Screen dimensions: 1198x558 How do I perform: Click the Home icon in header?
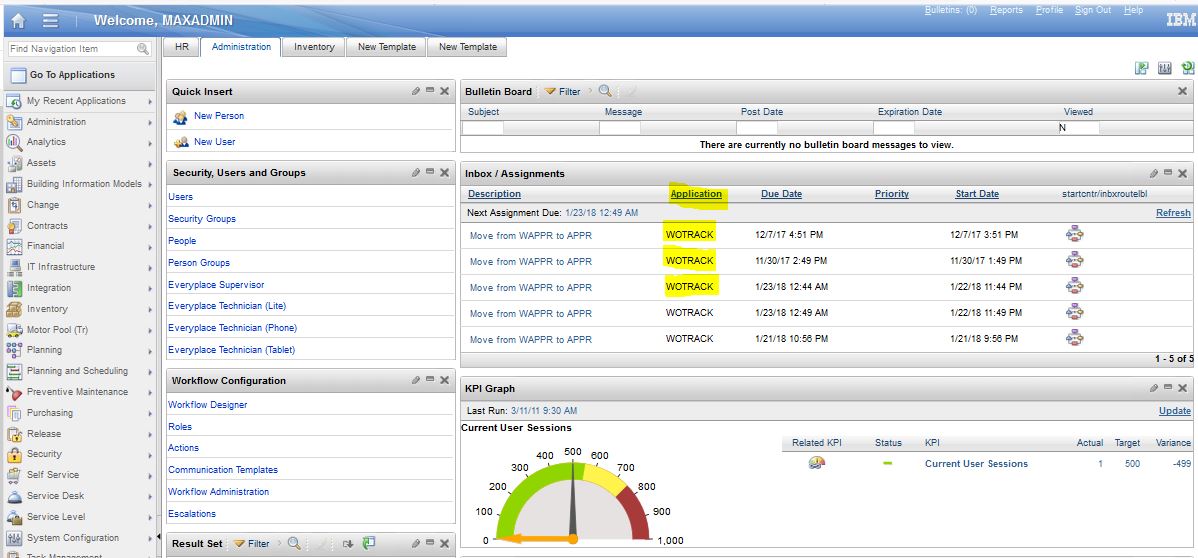pos(18,20)
